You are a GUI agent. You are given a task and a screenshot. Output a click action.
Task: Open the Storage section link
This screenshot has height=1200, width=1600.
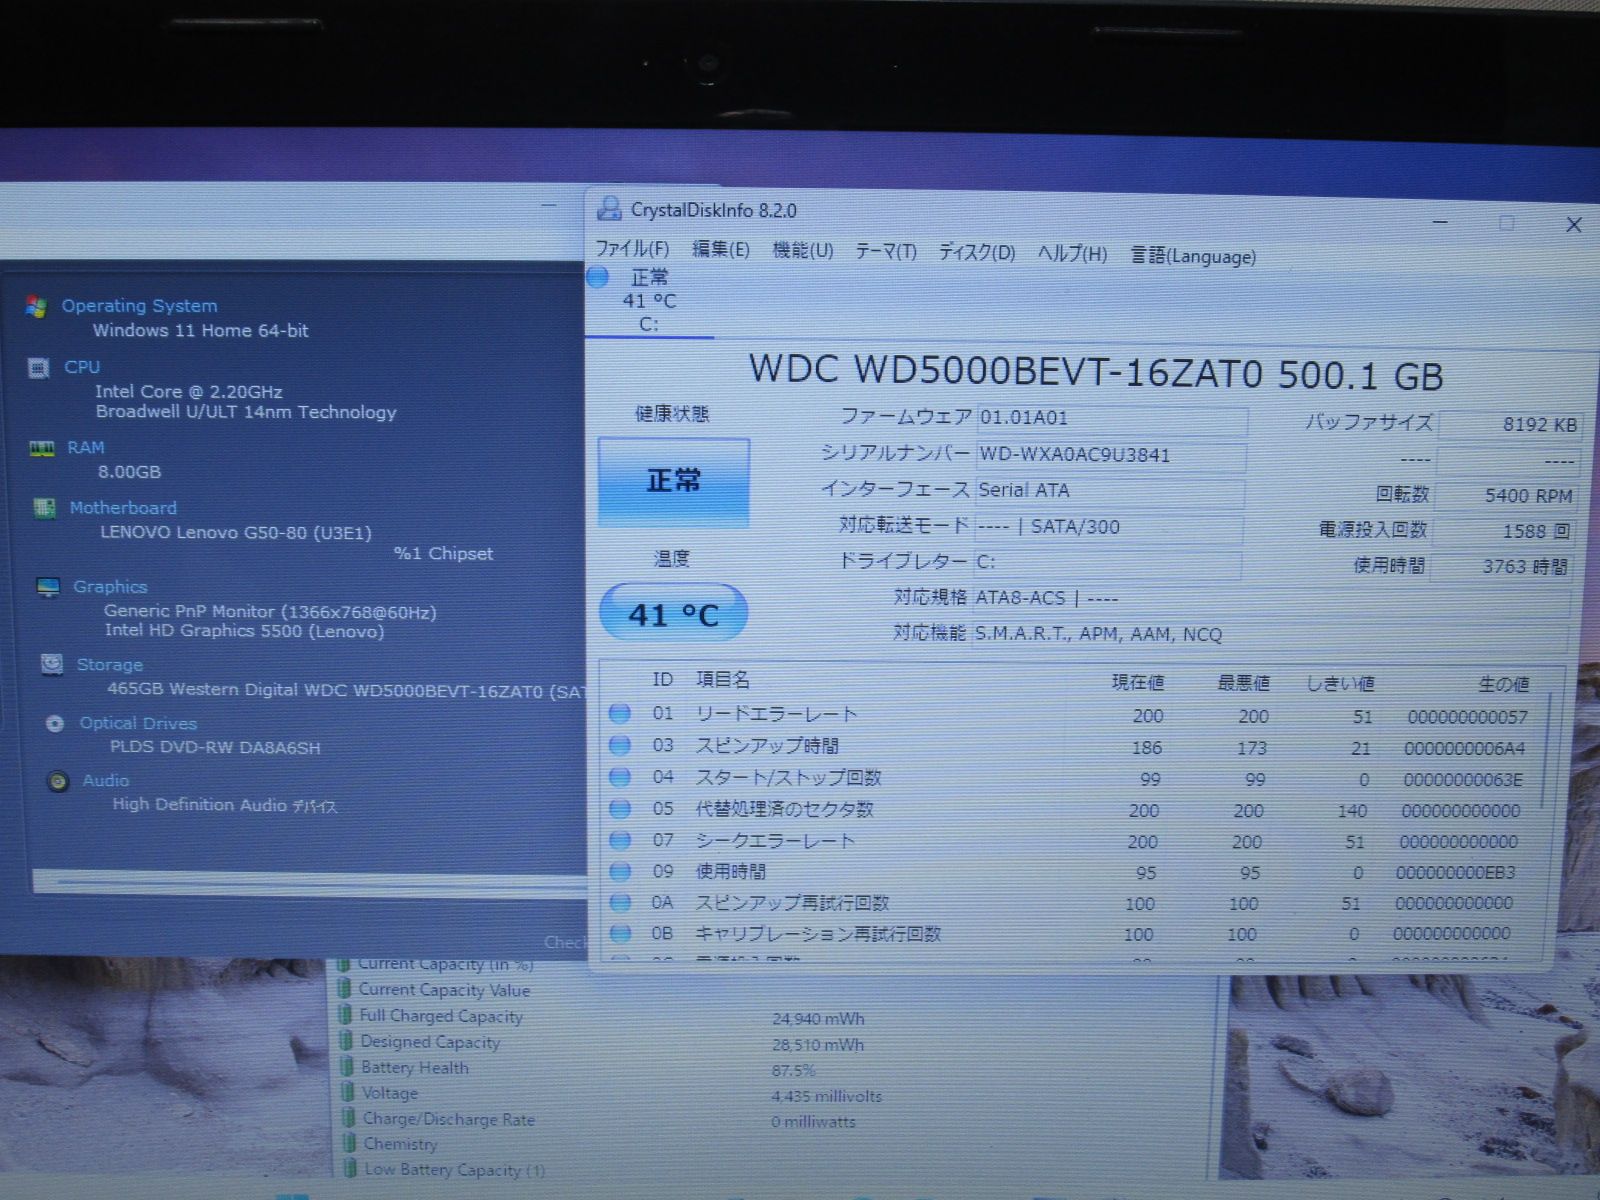pos(110,665)
